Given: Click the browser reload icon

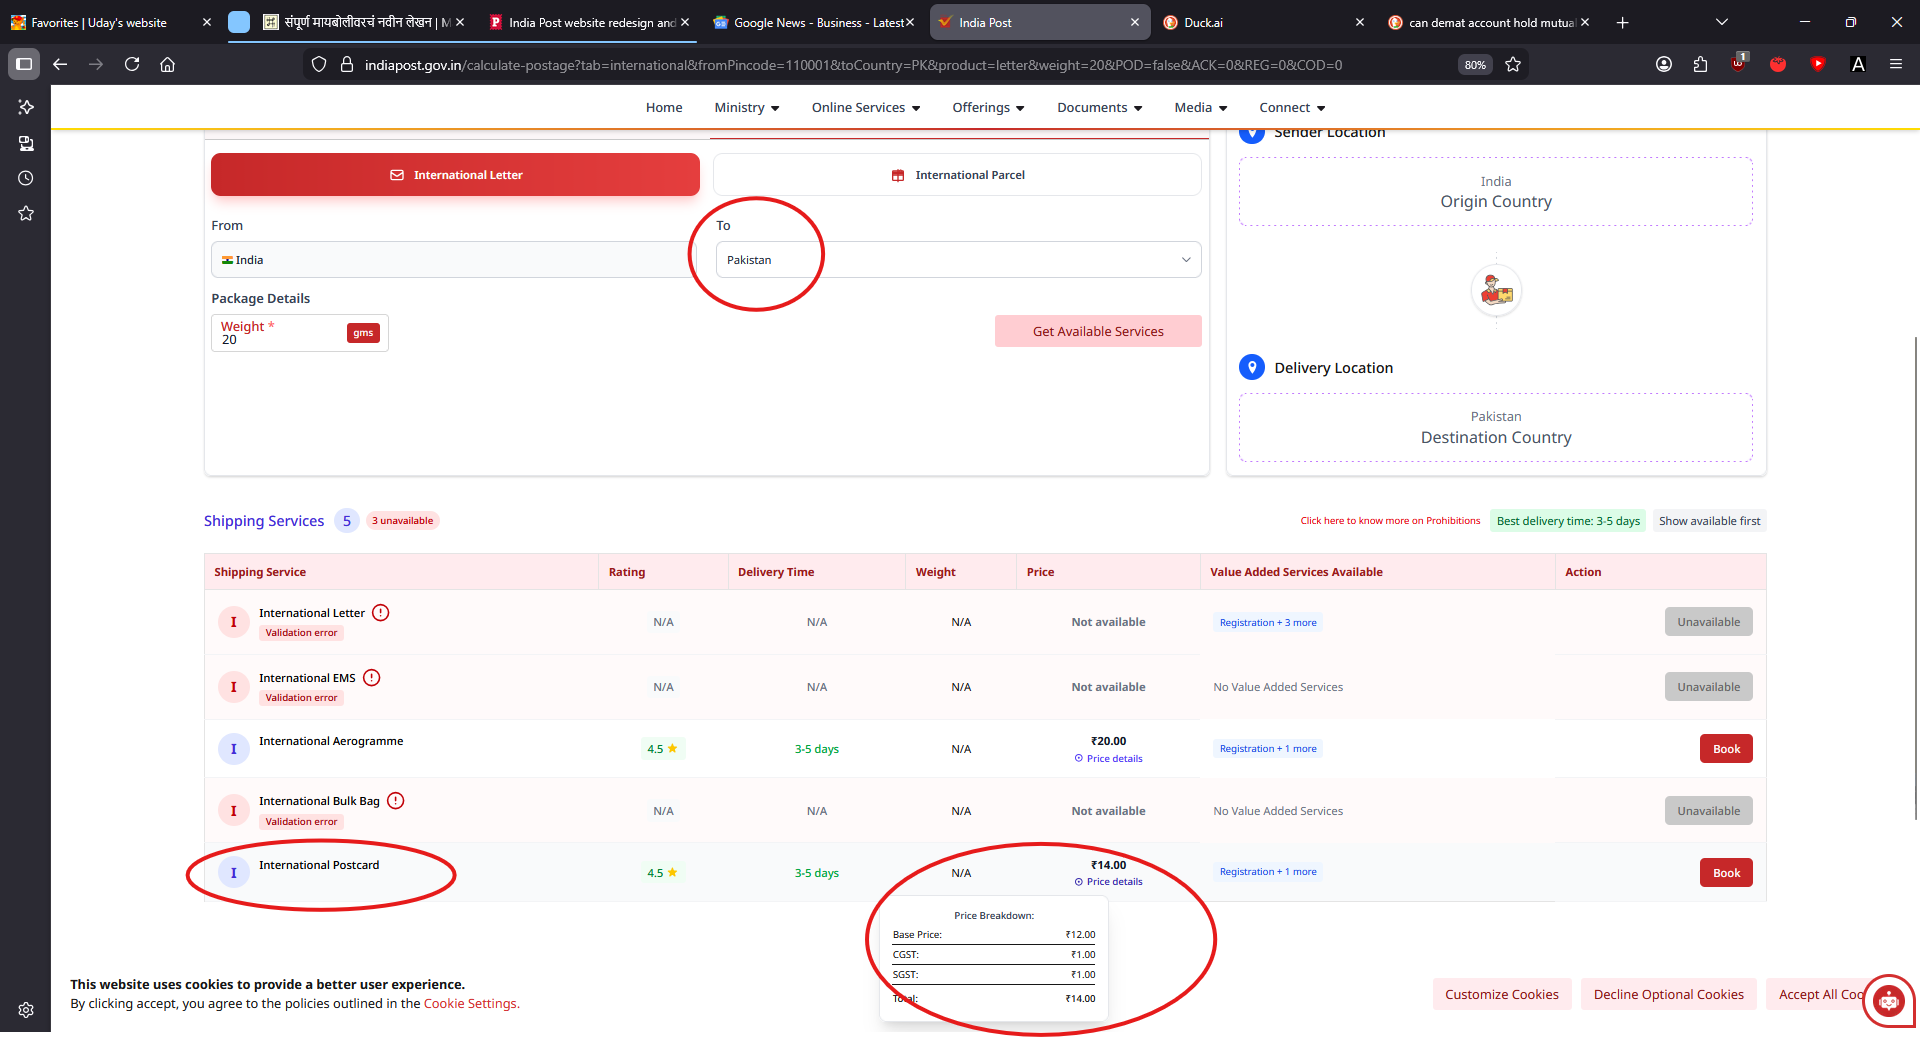Looking at the screenshot, I should (132, 64).
